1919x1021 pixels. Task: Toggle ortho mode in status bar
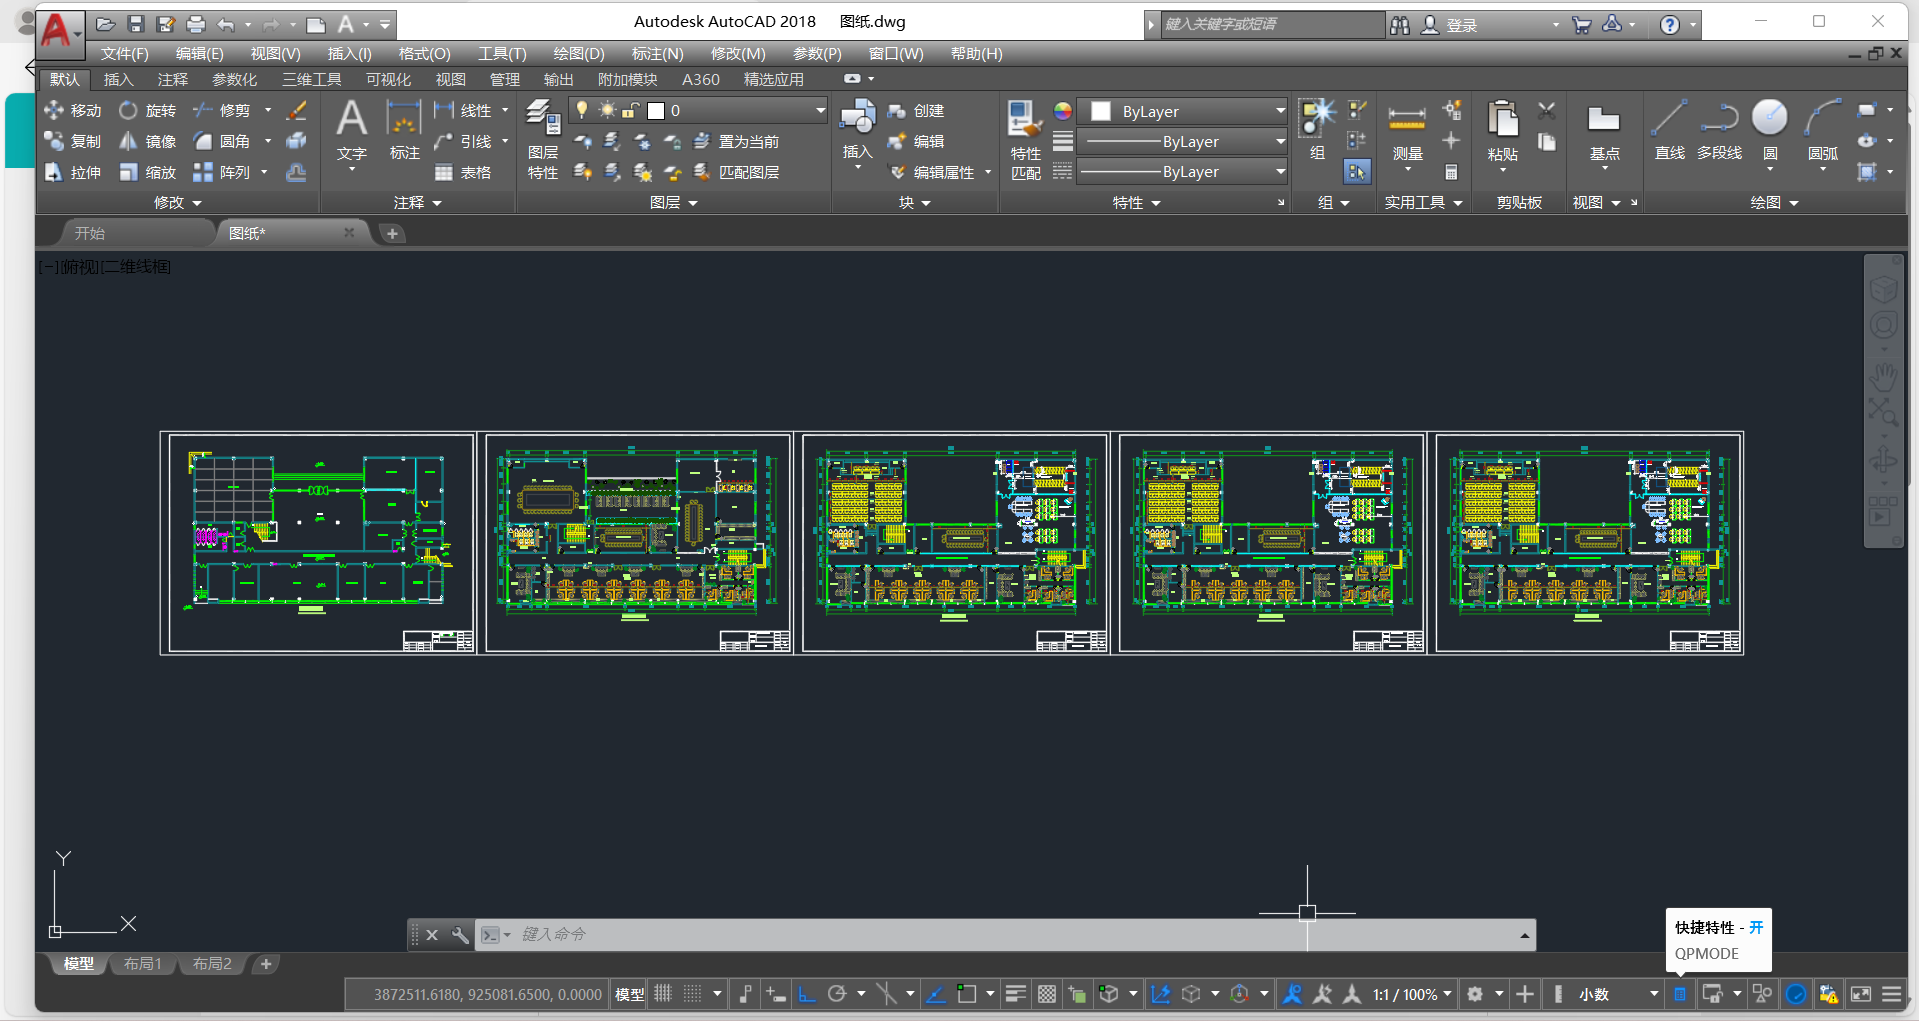pos(806,994)
